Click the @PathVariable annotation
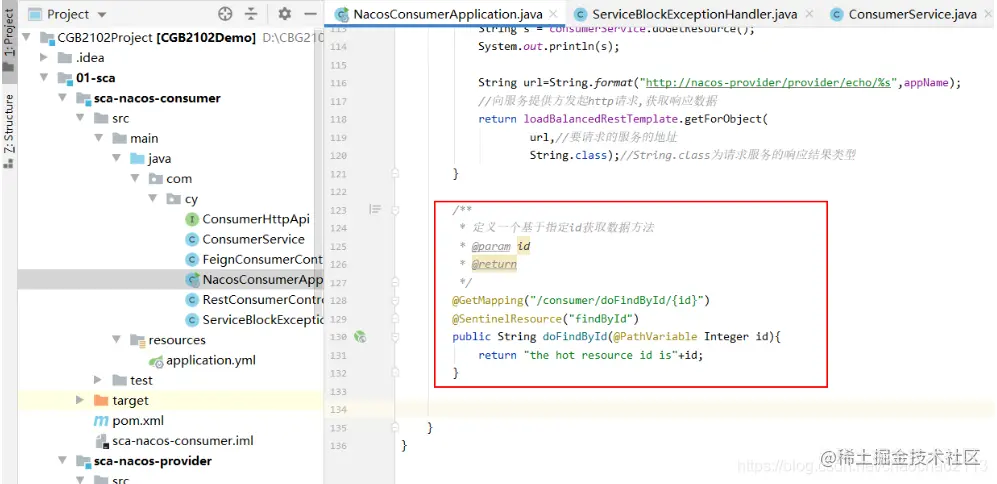 656,336
